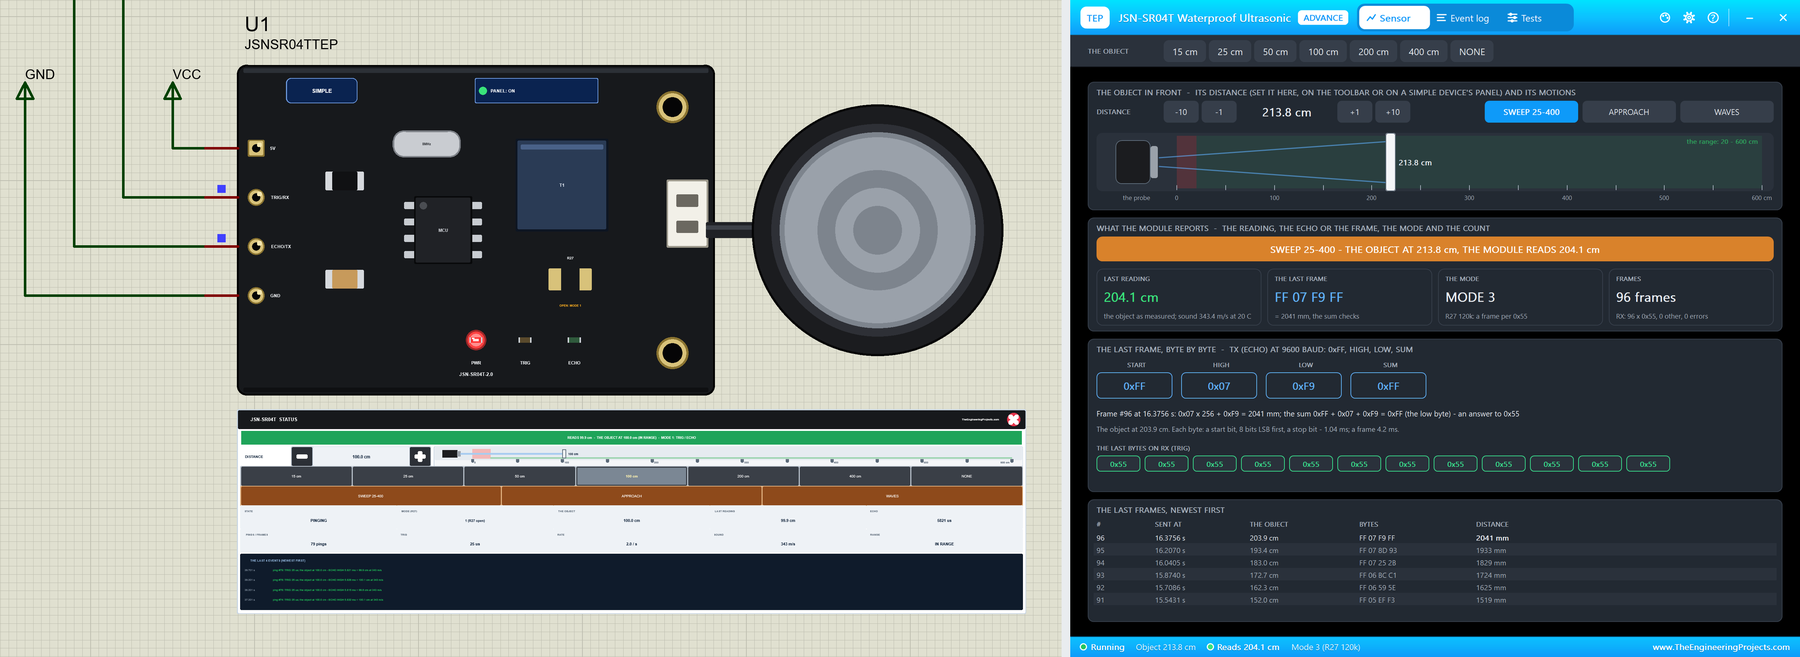Click the ECHO/TX pin on the module
The height and width of the screenshot is (657, 1800).
coord(256,246)
